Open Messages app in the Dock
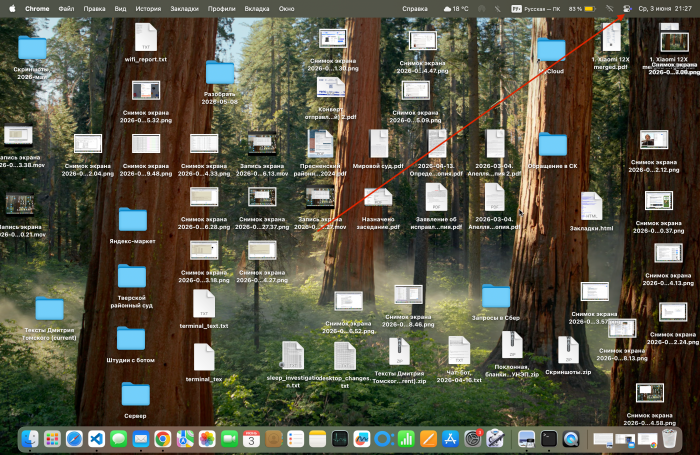Screen dimensions: 700x455 pos(119,439)
